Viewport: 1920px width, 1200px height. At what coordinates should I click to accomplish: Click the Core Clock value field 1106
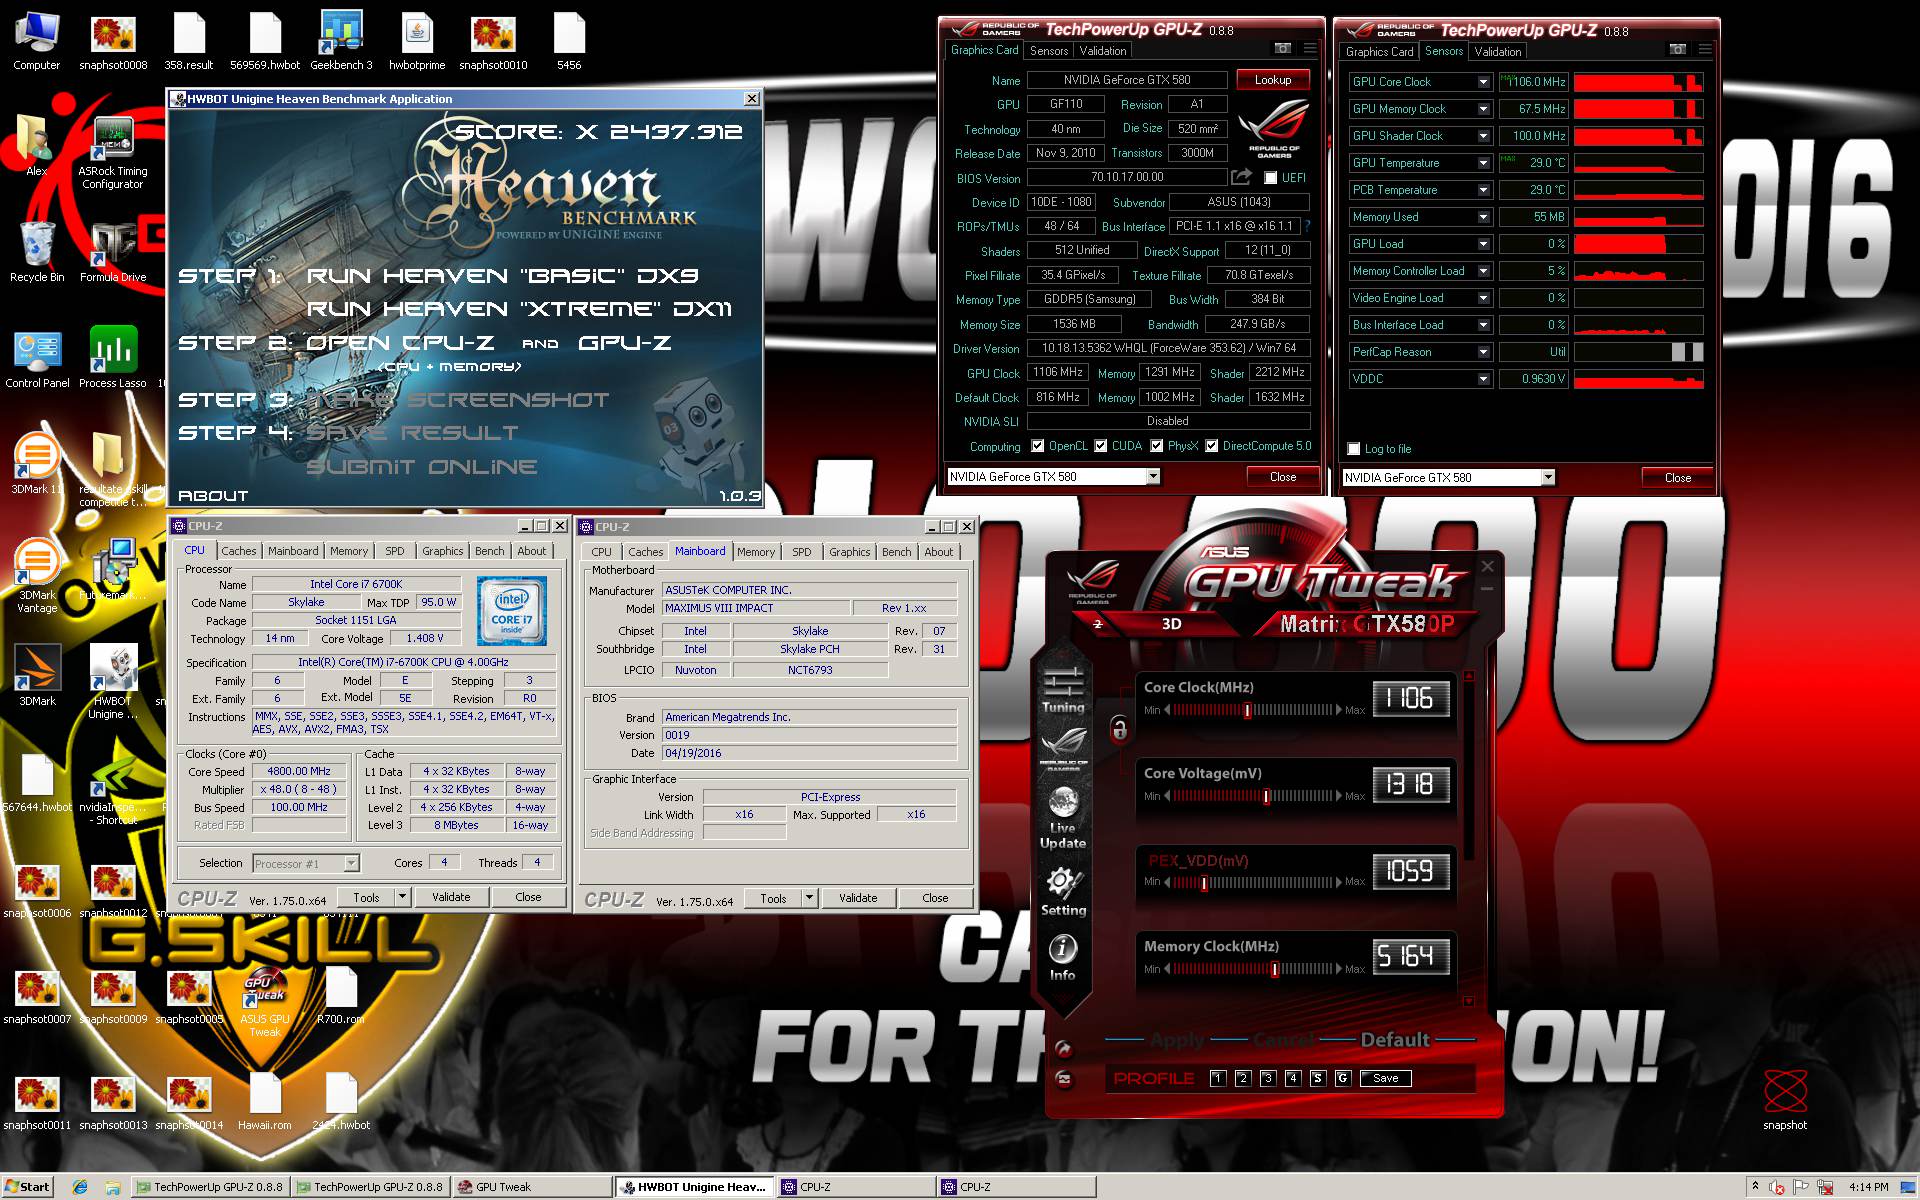[1410, 698]
